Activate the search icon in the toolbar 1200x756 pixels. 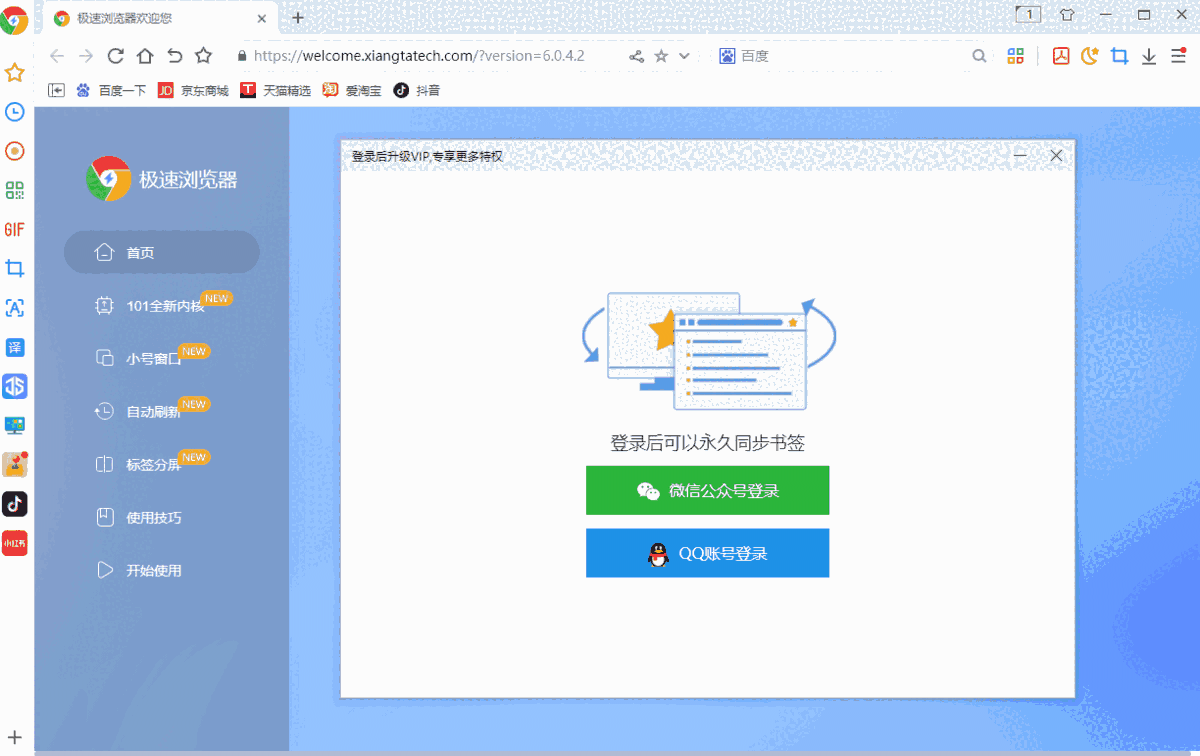(x=979, y=56)
